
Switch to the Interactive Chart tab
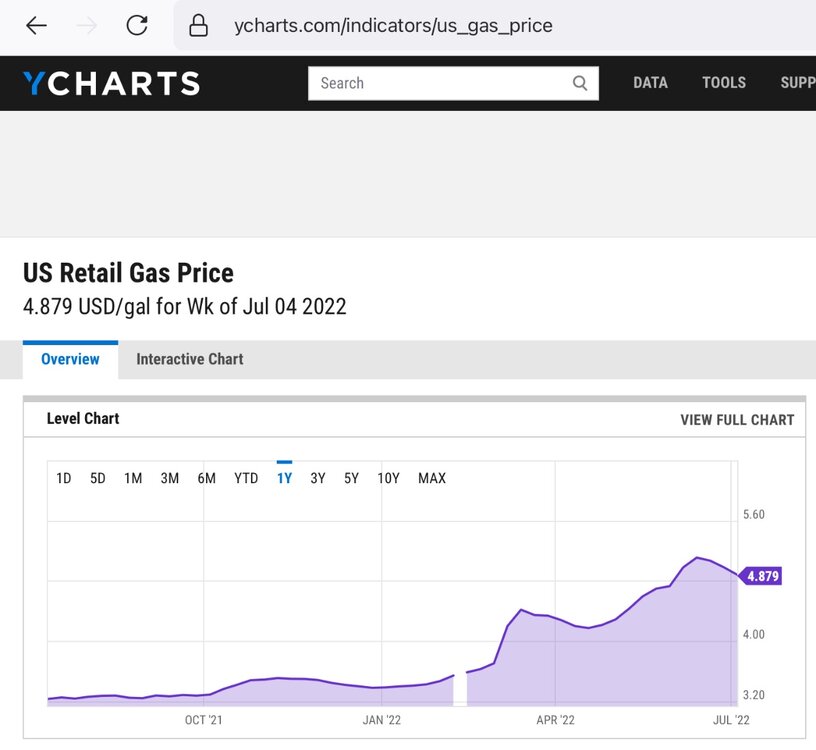click(190, 359)
